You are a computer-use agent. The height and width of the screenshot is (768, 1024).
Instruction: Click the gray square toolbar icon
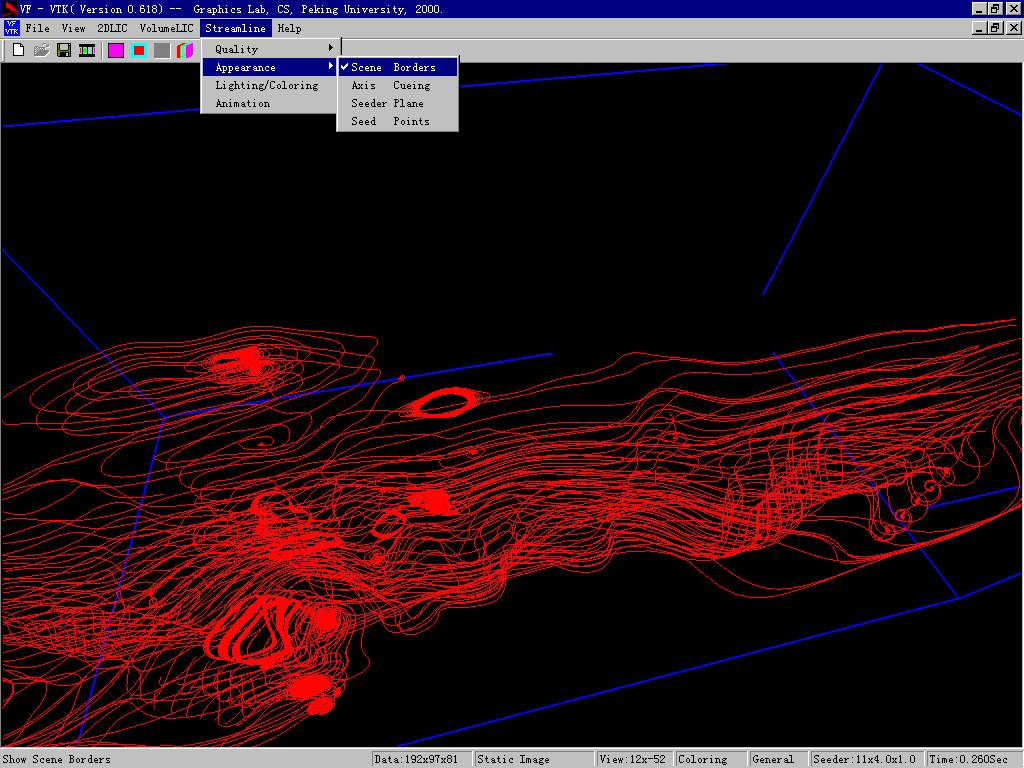point(162,50)
